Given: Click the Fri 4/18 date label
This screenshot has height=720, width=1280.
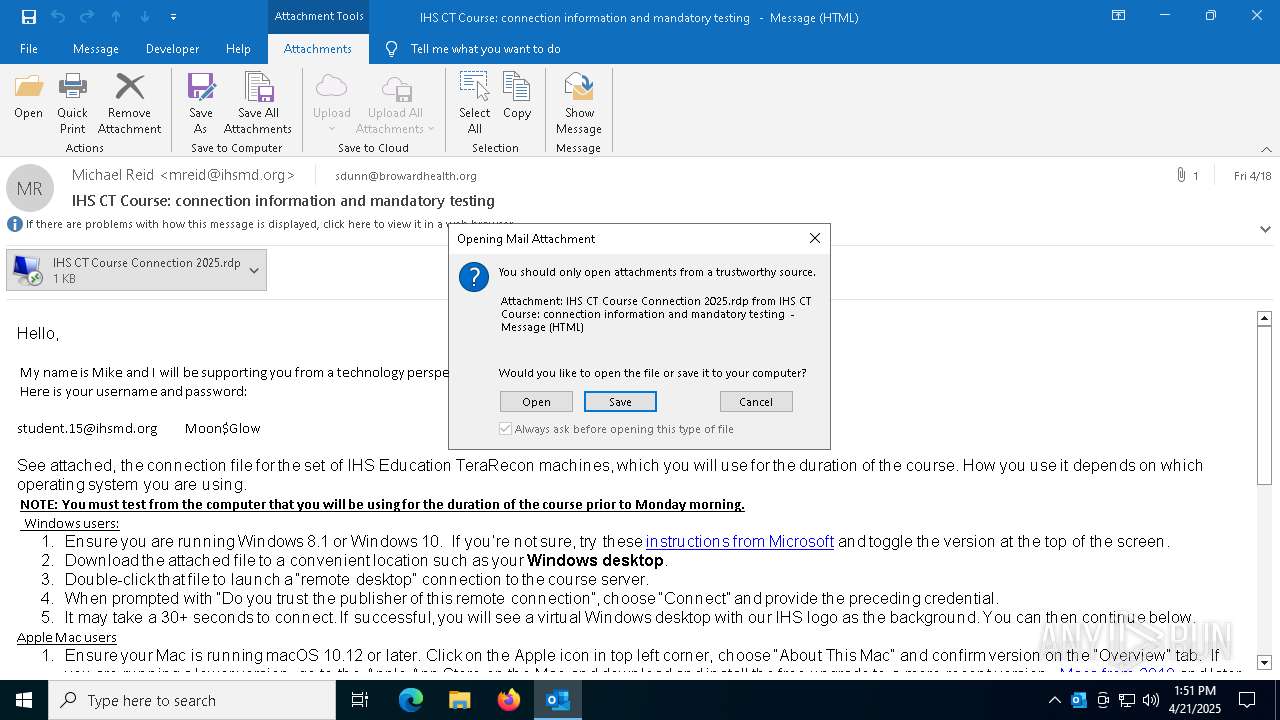Looking at the screenshot, I should click(1253, 176).
